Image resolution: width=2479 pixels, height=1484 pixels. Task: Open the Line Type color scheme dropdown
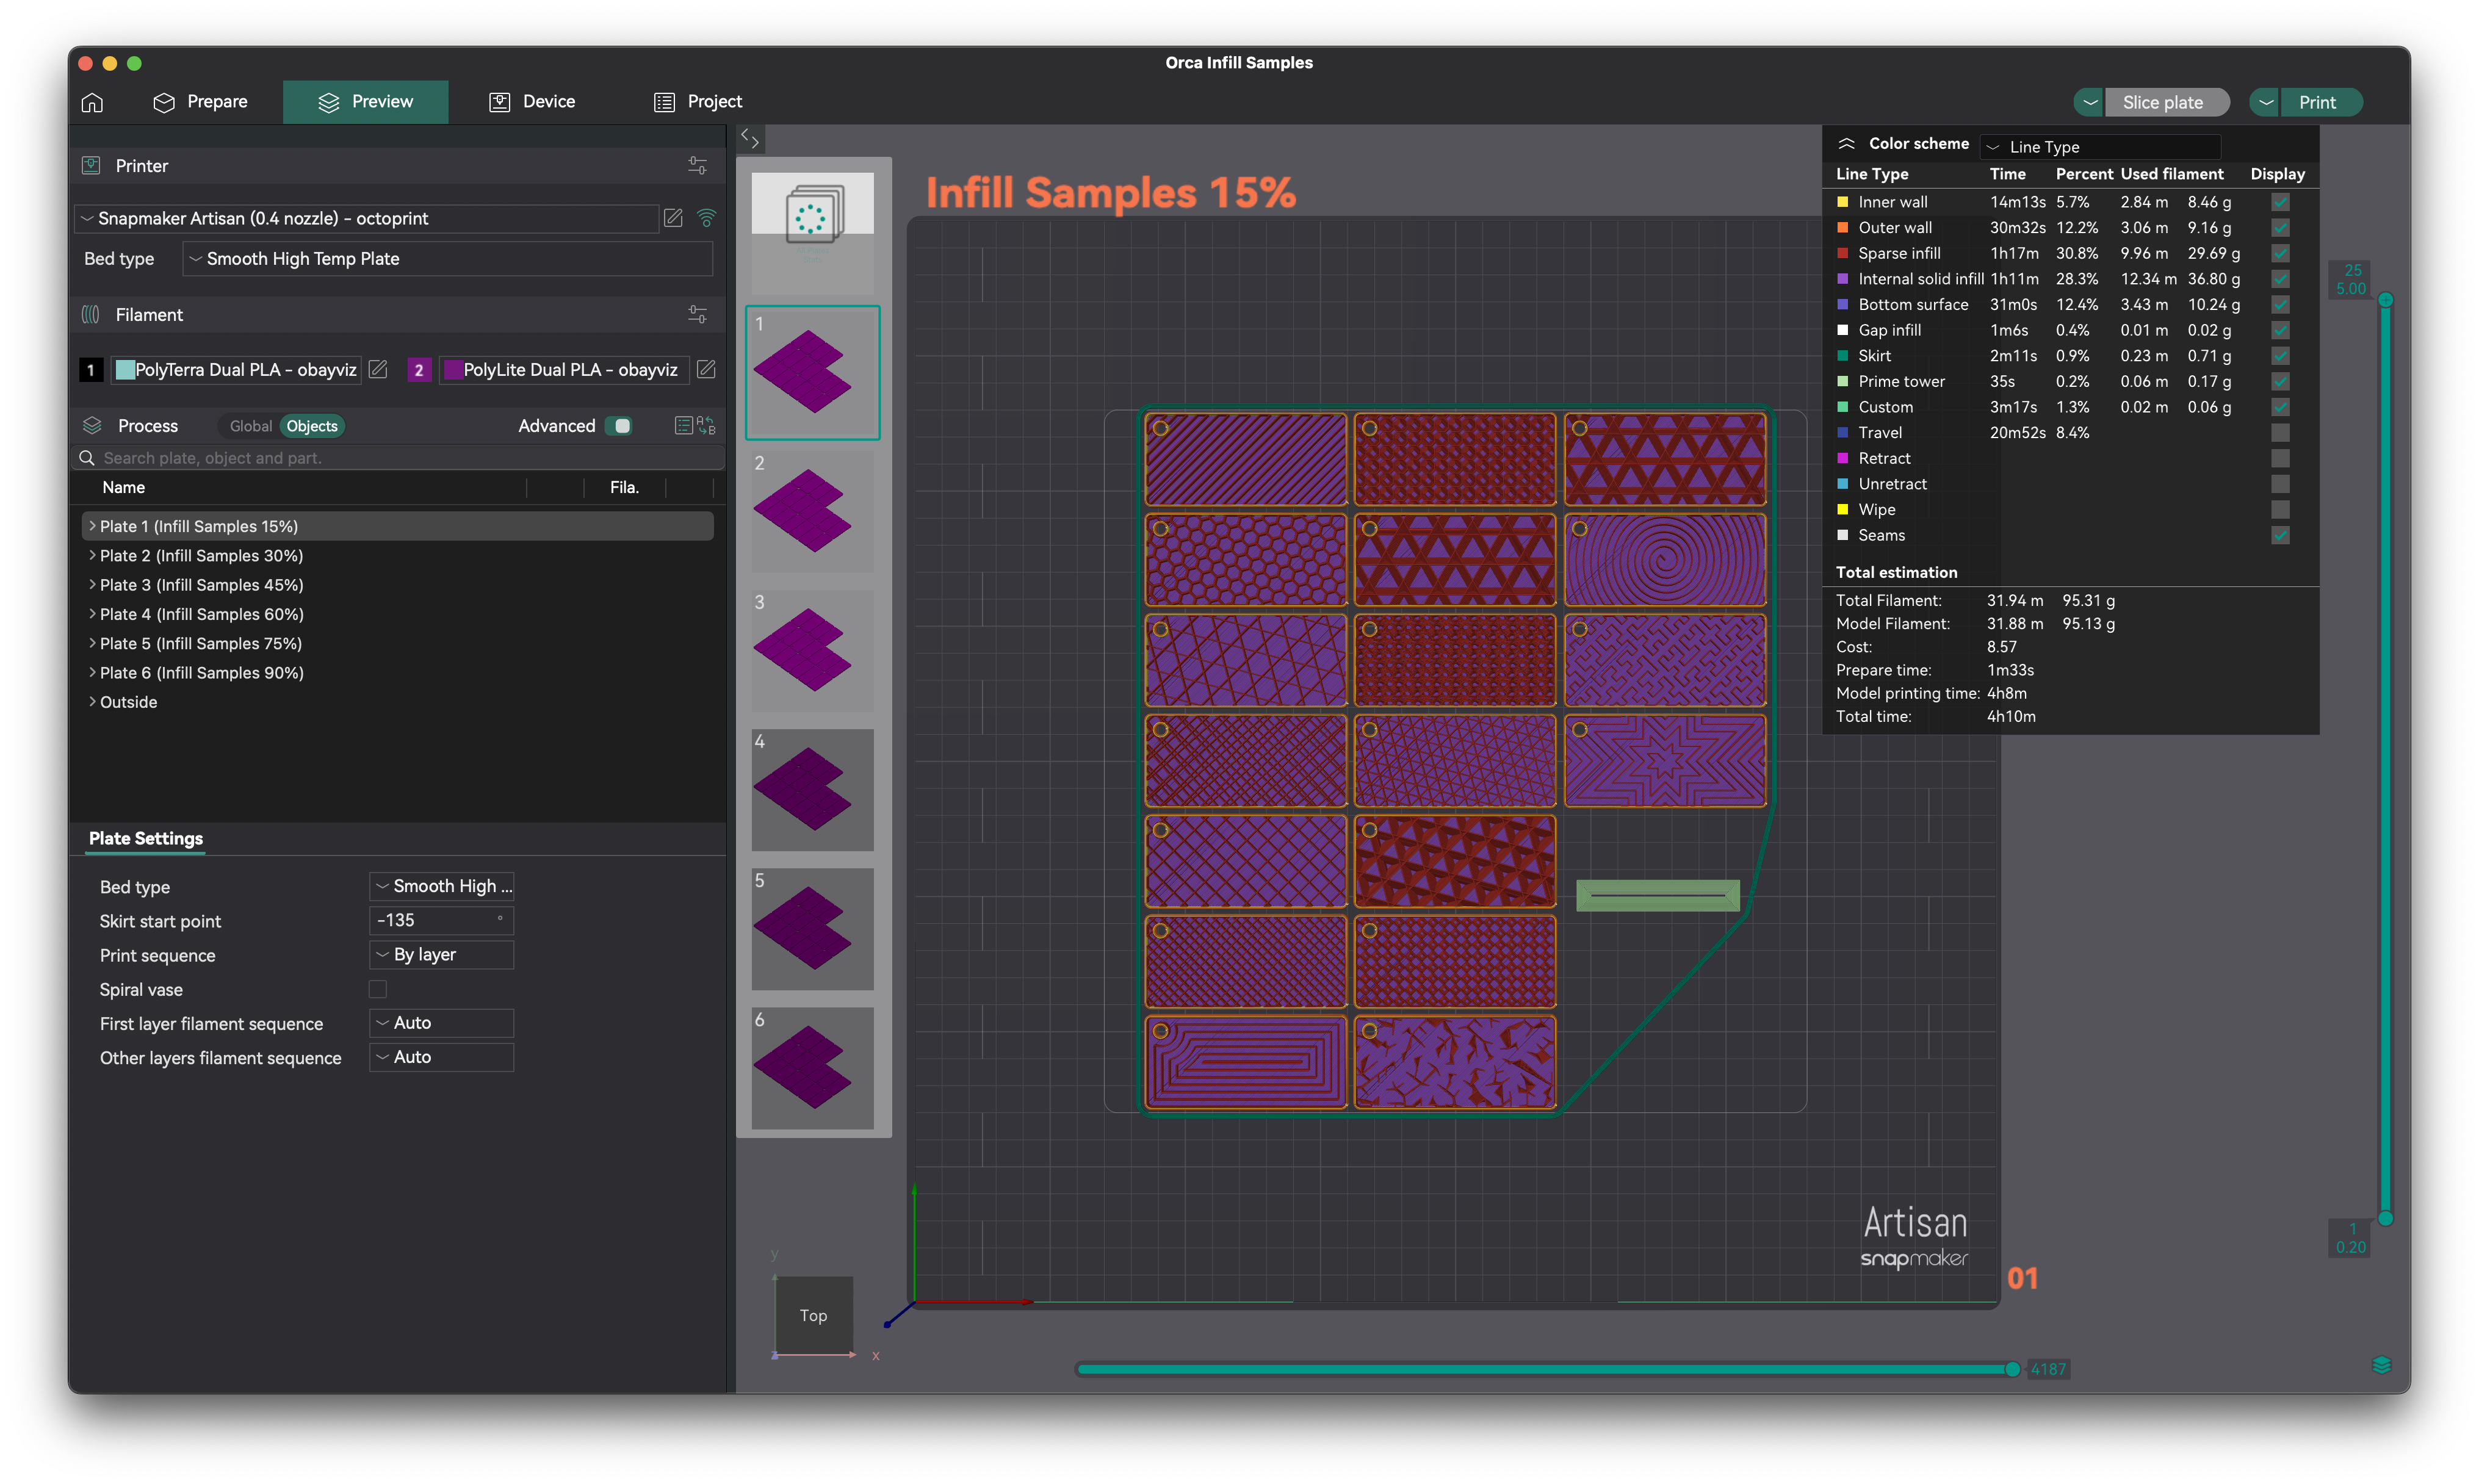pyautogui.click(x=2099, y=147)
